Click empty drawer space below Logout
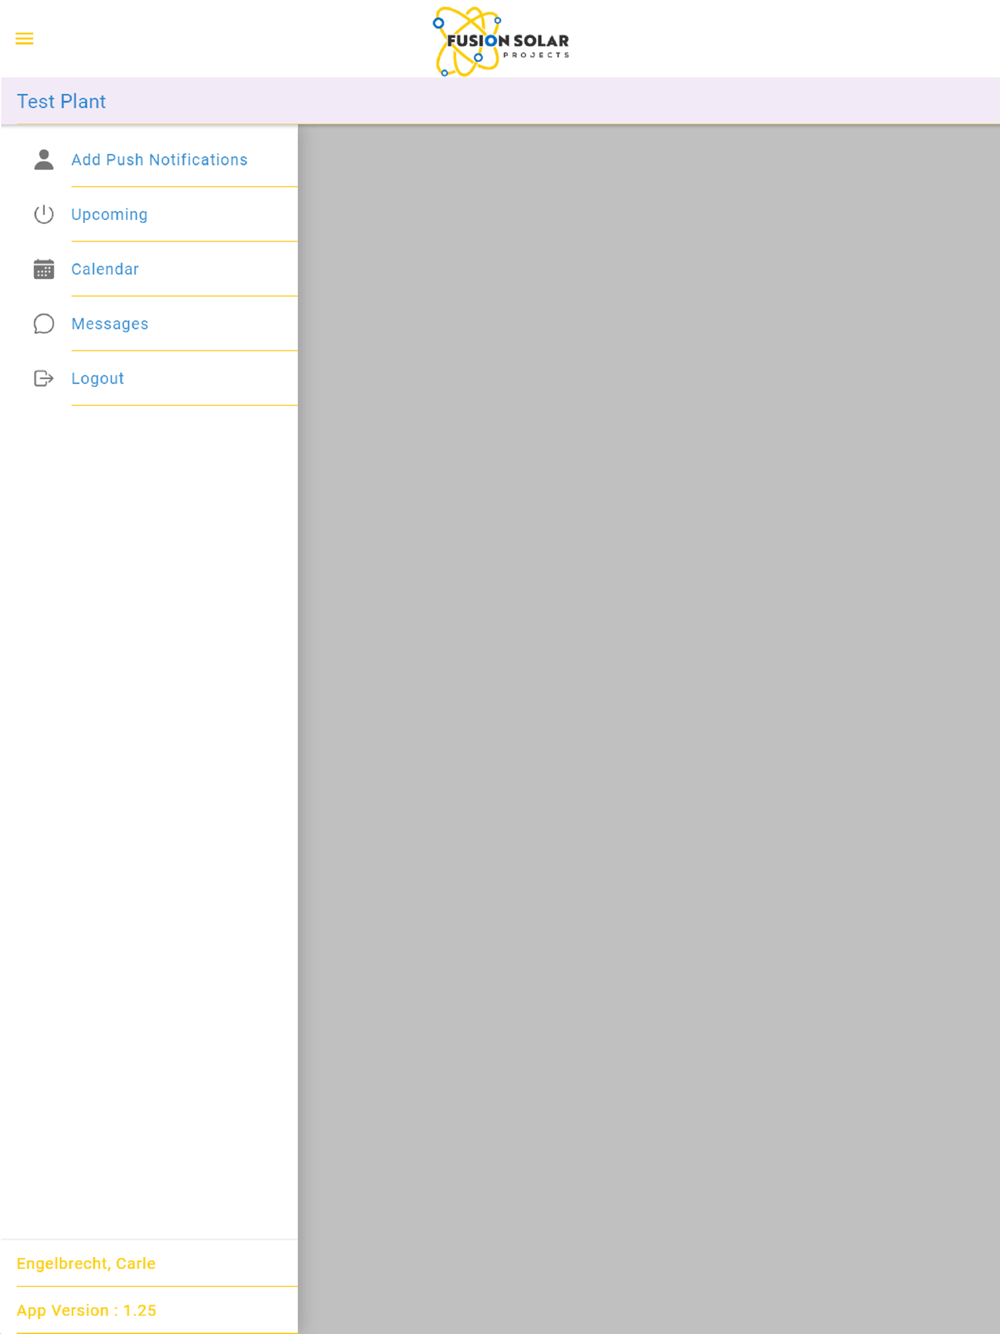The image size is (1000, 1334). click(x=149, y=820)
